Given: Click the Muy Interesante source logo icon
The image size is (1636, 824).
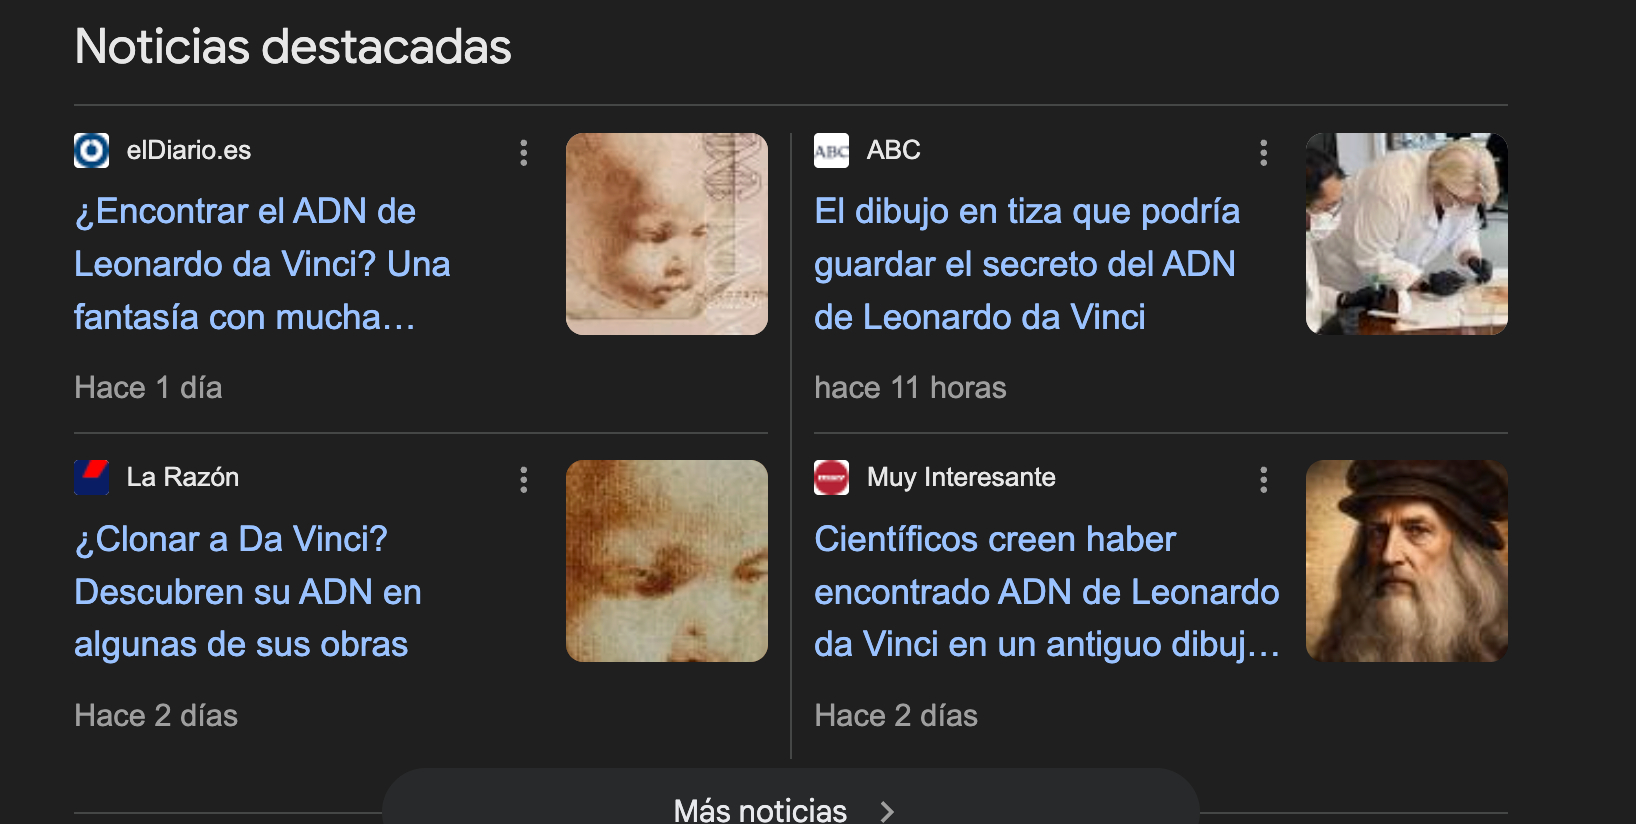Looking at the screenshot, I should coord(832,478).
